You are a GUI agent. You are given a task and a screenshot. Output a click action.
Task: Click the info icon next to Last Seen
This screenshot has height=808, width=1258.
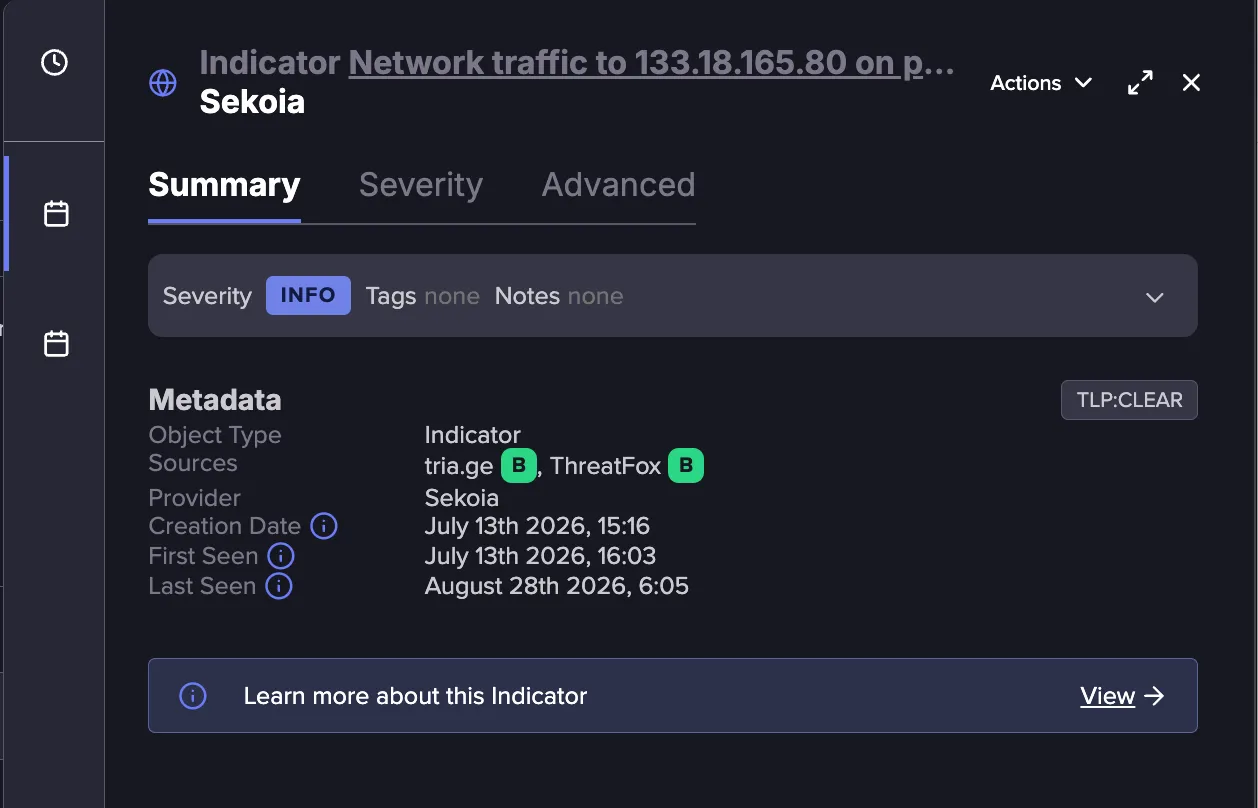click(x=279, y=586)
